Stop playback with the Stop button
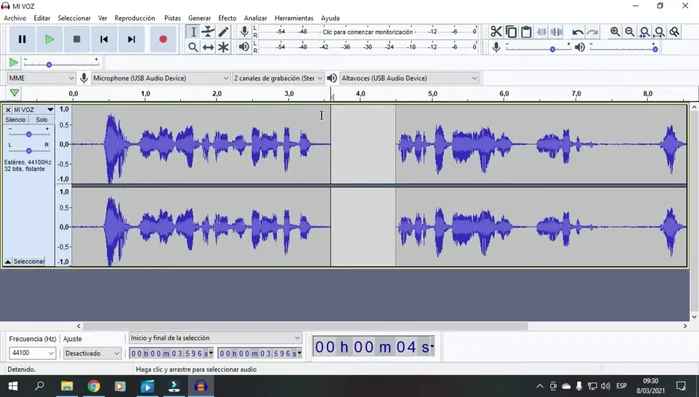The image size is (699, 397). (77, 39)
